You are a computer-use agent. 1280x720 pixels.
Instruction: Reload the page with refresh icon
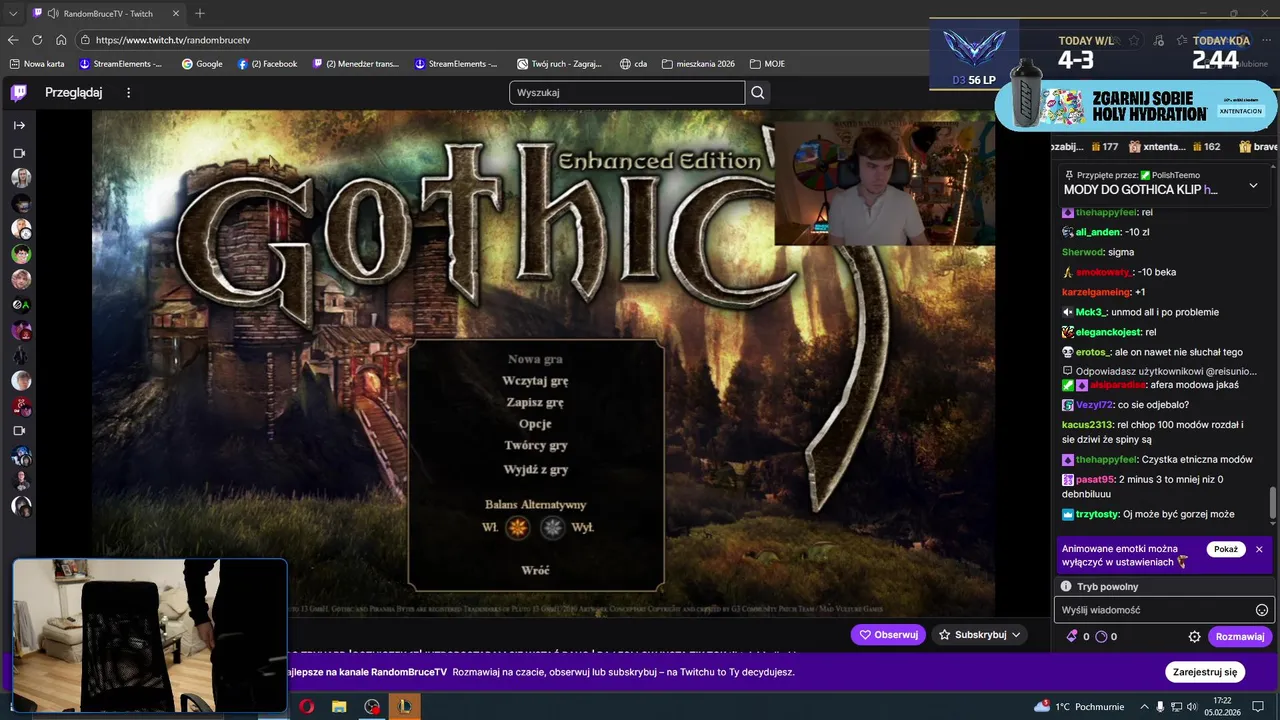tap(37, 40)
